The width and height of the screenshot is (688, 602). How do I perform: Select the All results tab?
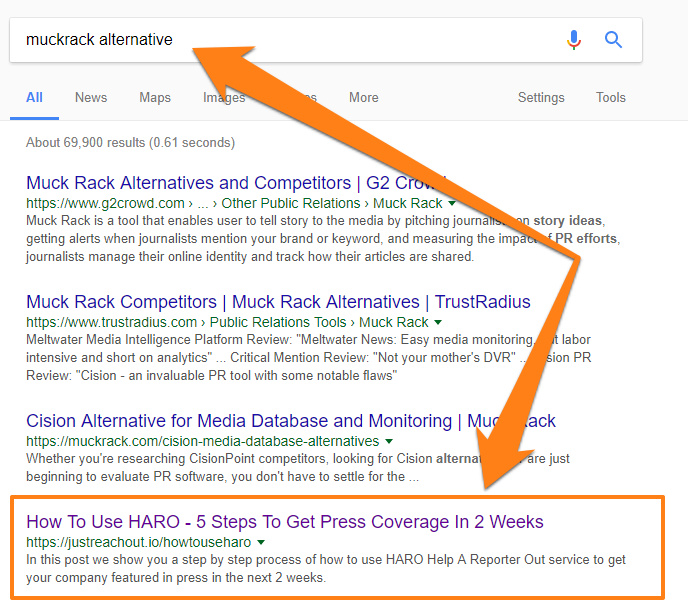click(x=34, y=97)
